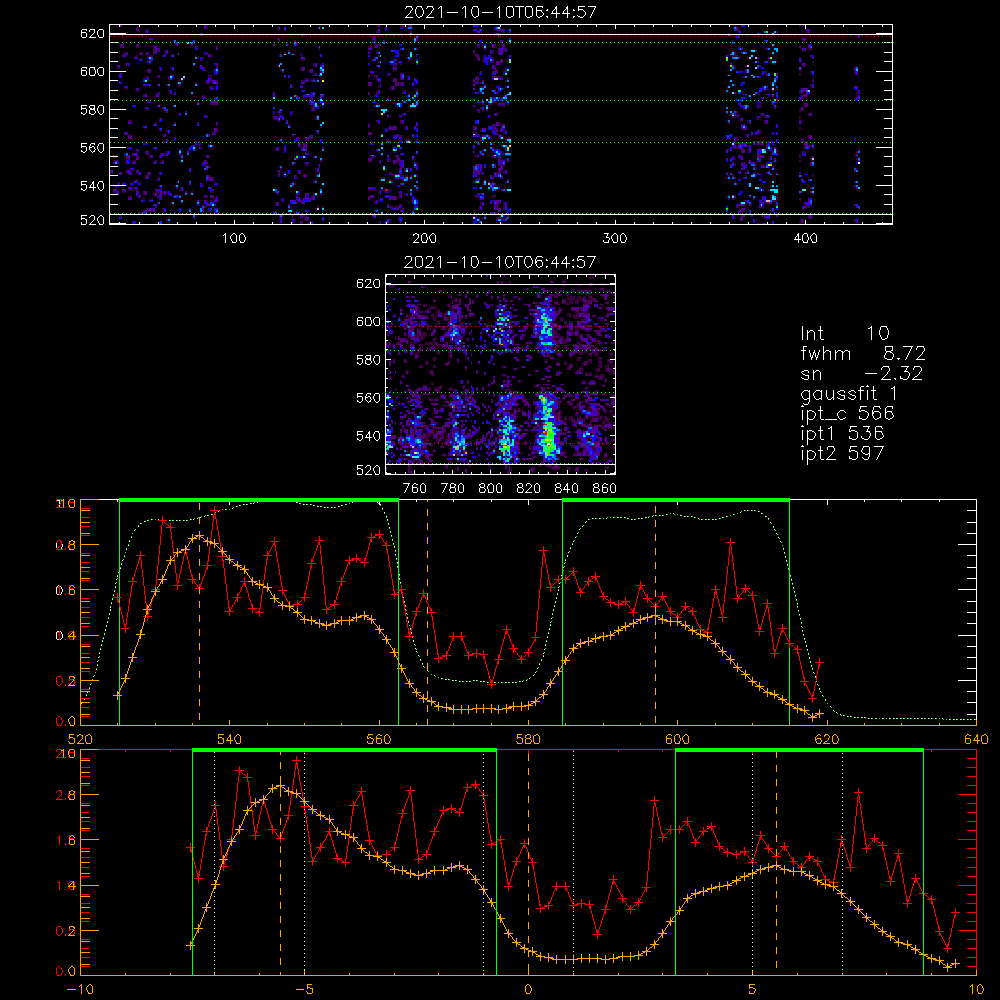Screen dimensions: 1000x1000
Task: Click the 'ipt_c 566' label
Action: point(848,413)
